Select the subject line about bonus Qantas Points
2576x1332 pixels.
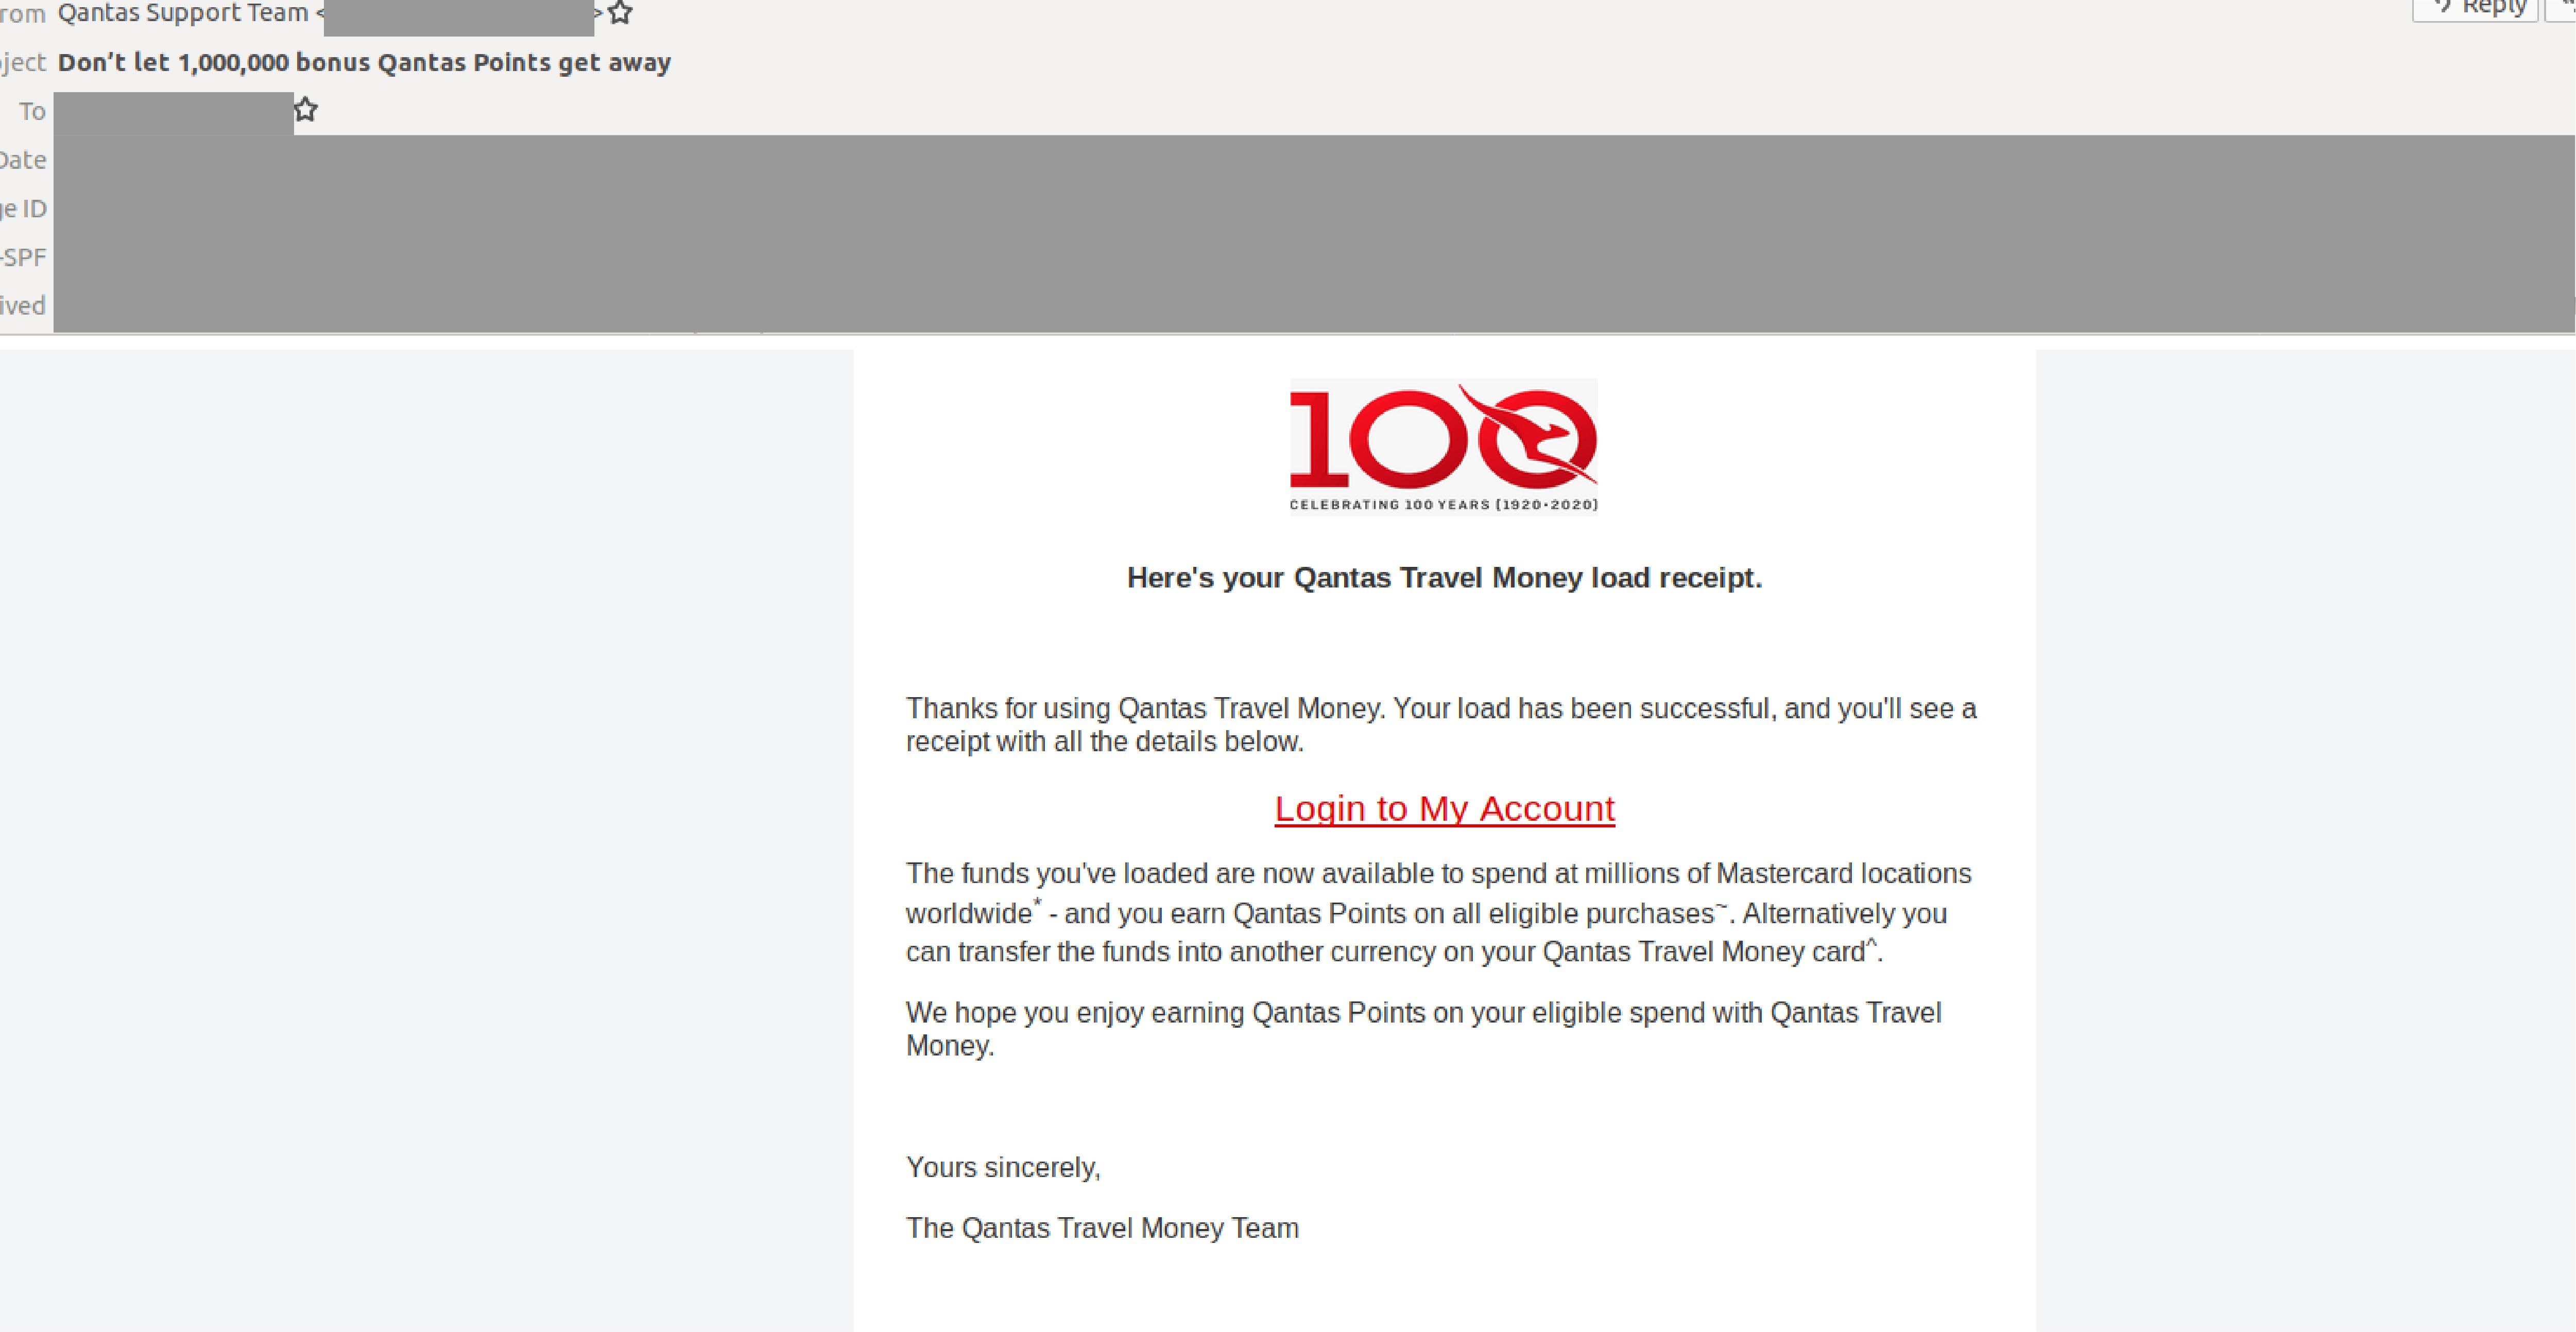point(364,62)
